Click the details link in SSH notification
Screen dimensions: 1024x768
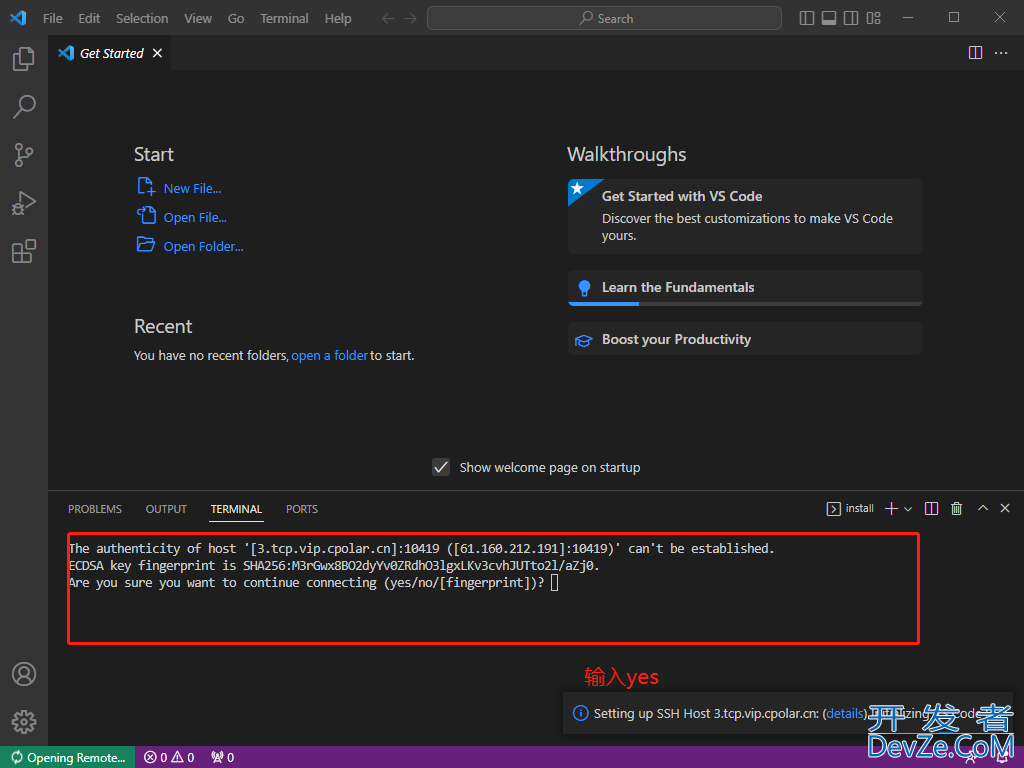click(x=844, y=713)
